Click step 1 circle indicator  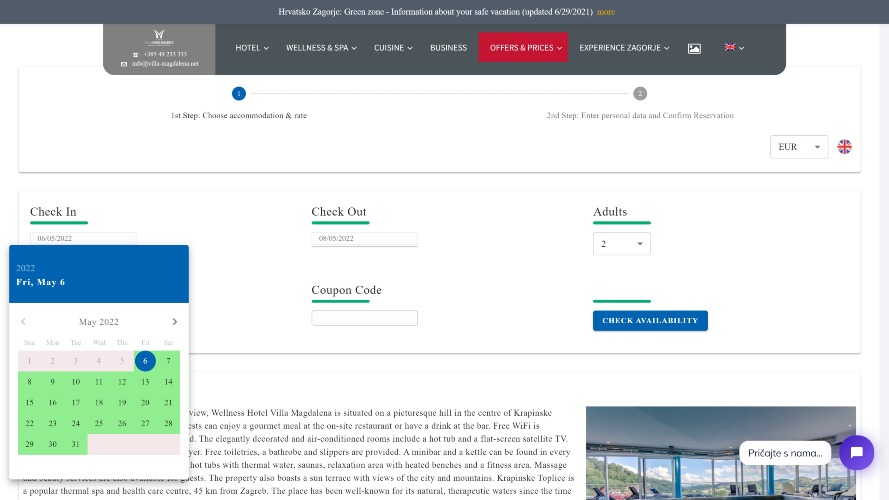pyautogui.click(x=239, y=94)
